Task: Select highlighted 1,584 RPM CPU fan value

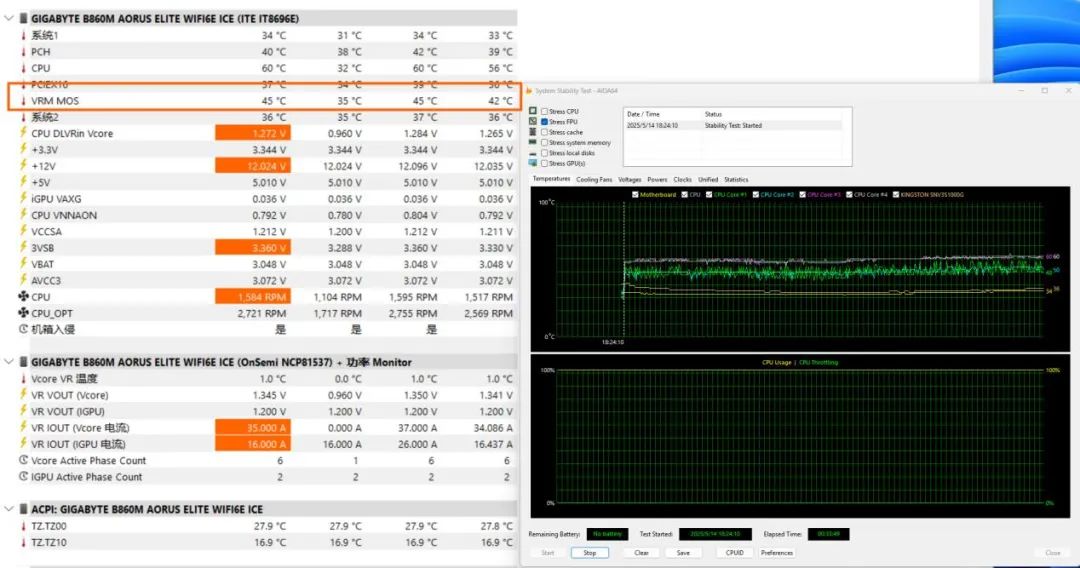Action: (x=253, y=297)
